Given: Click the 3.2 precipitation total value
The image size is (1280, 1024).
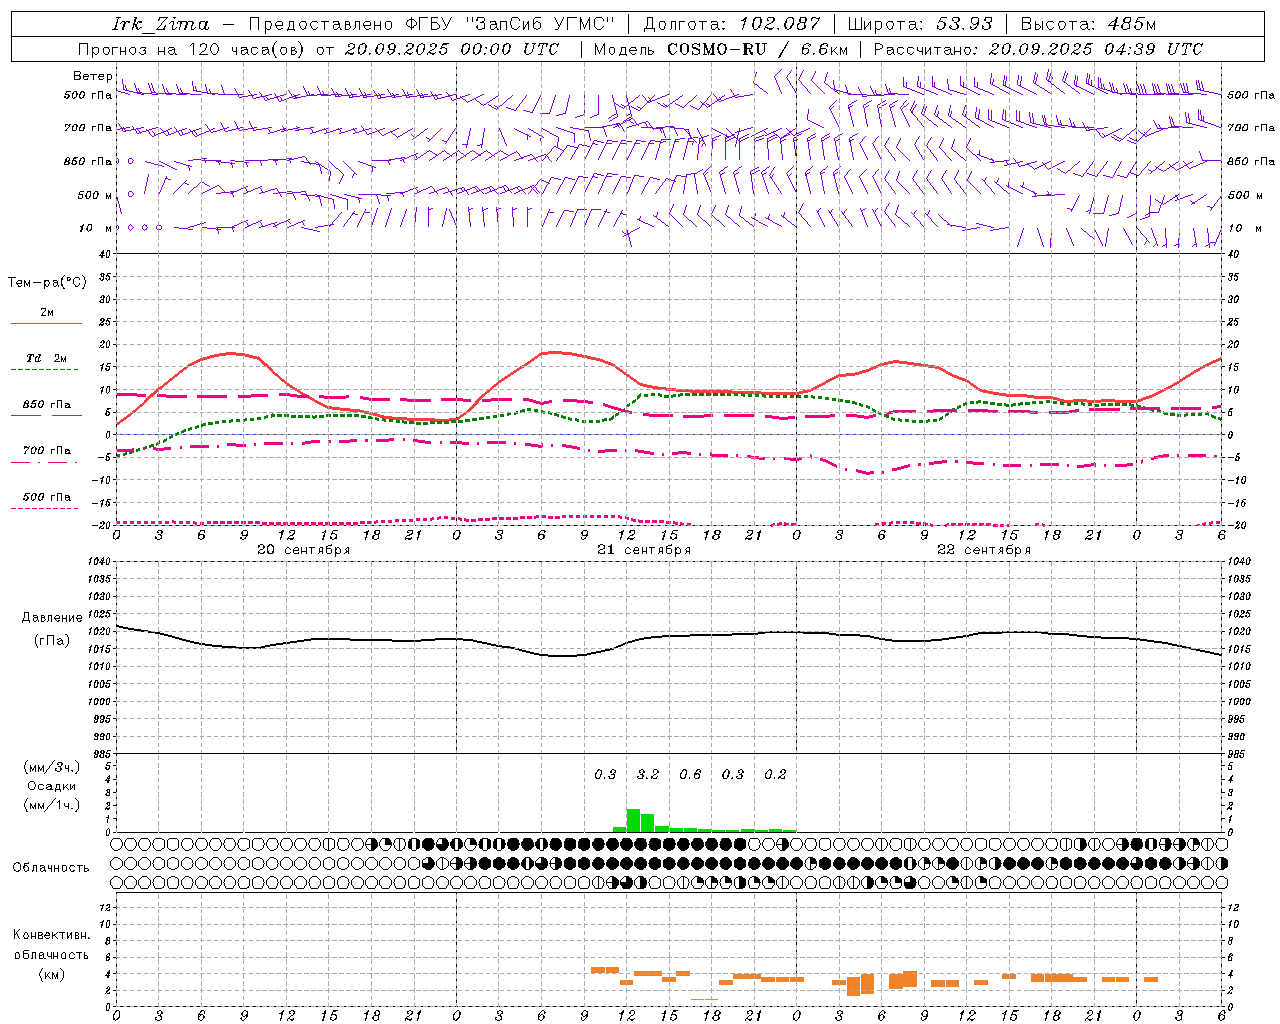Looking at the screenshot, I should [648, 775].
